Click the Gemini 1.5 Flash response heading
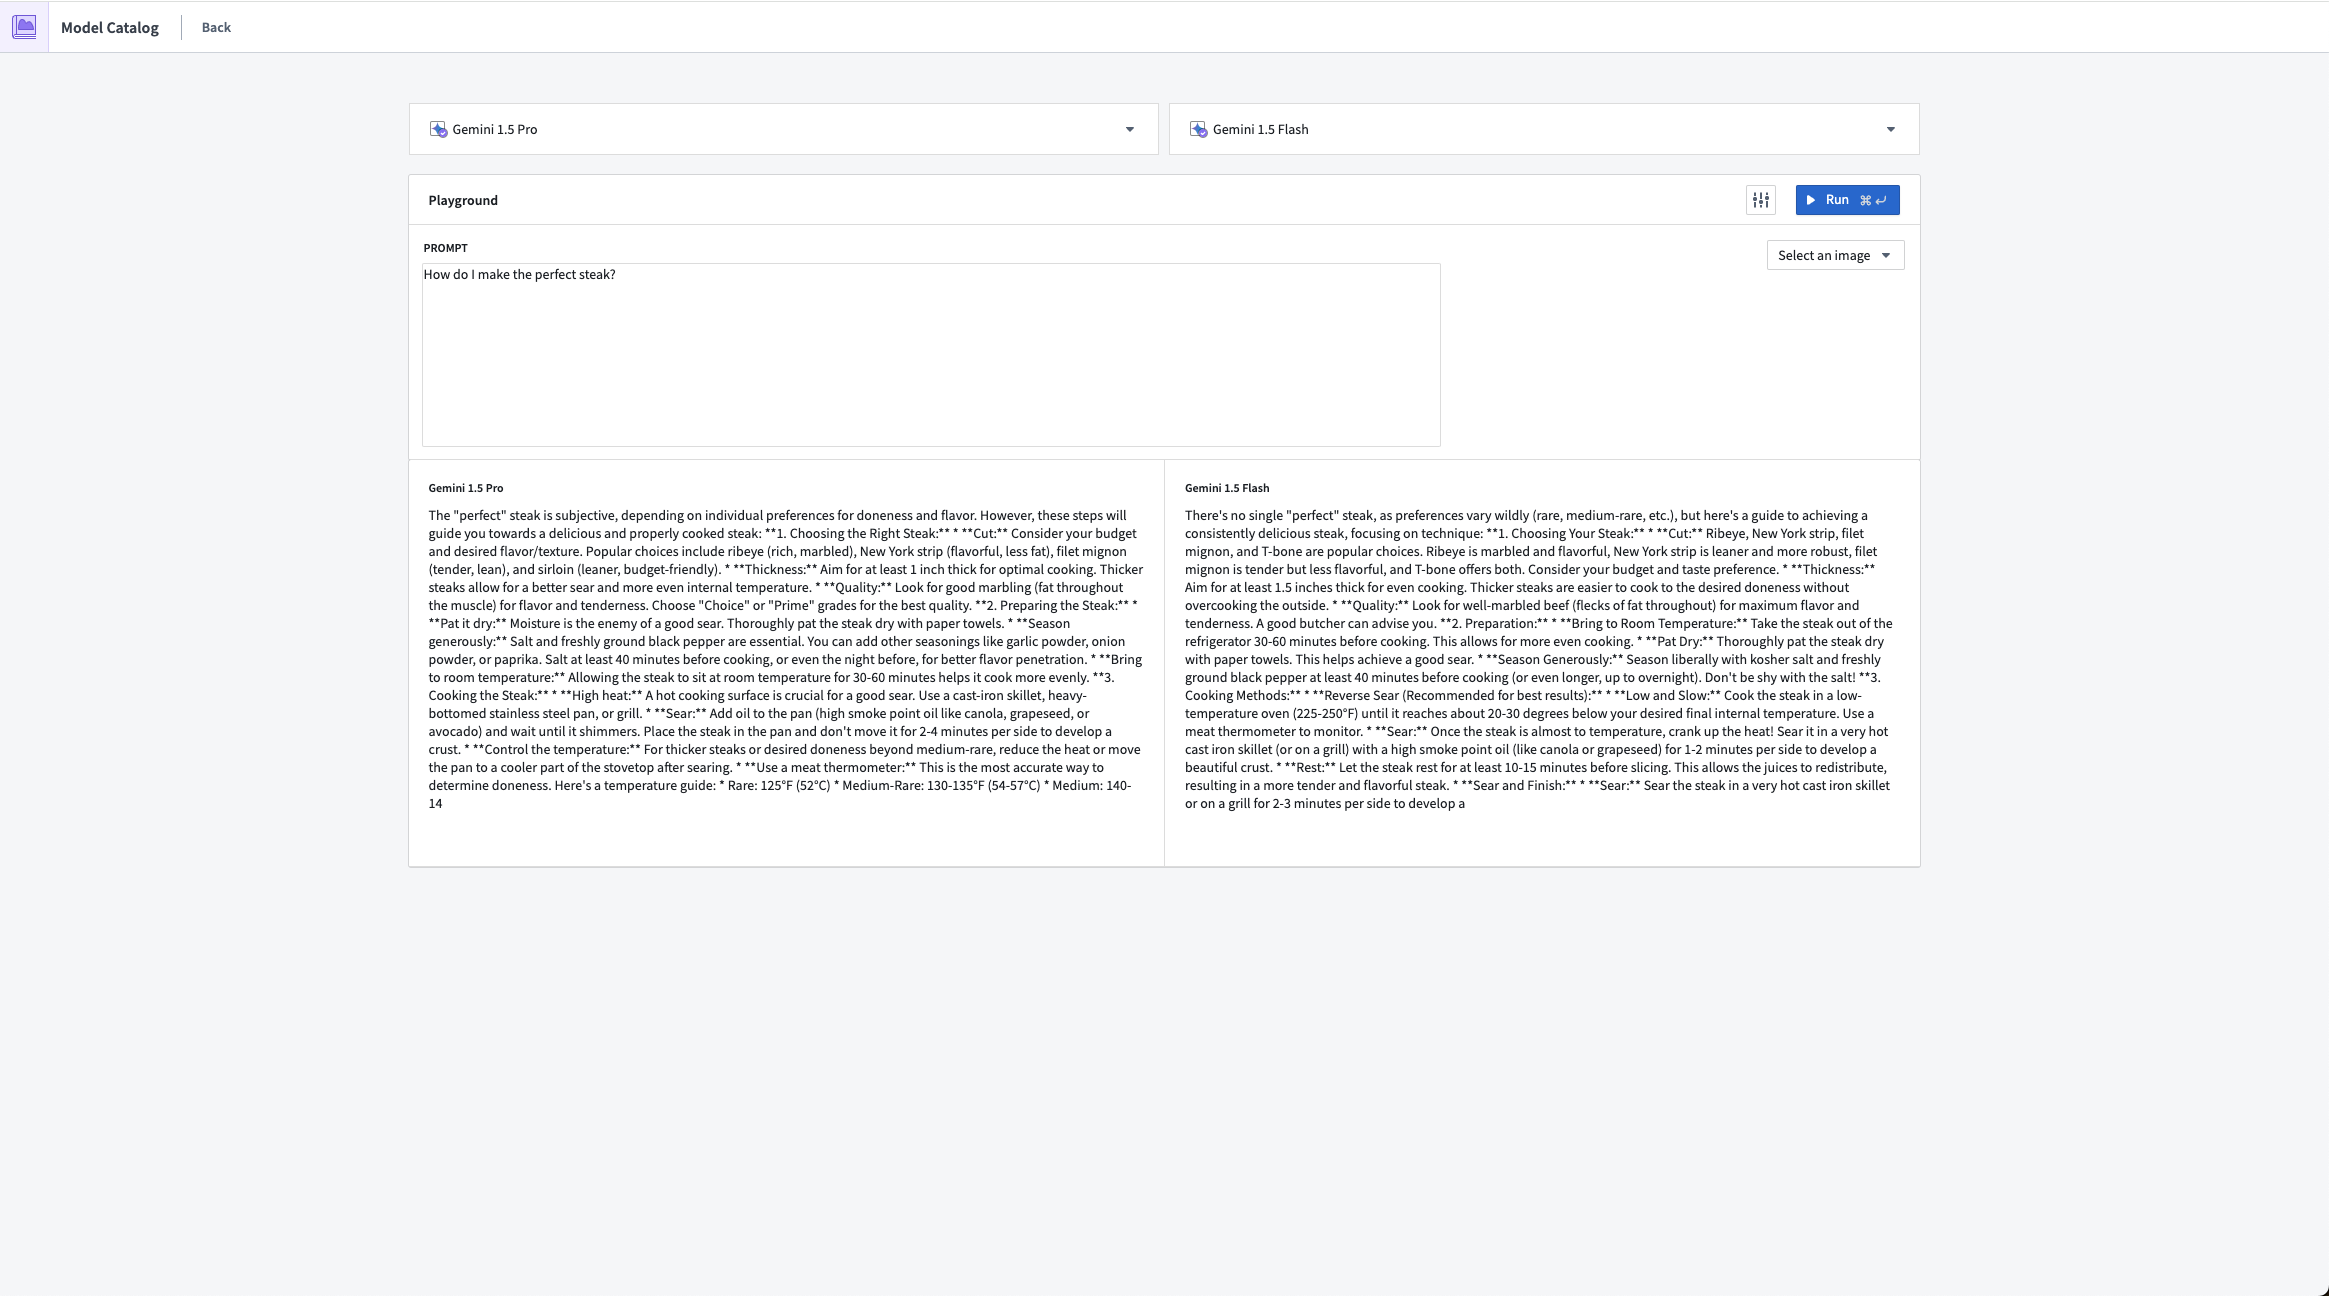Image resolution: width=2329 pixels, height=1296 pixels. click(x=1227, y=488)
